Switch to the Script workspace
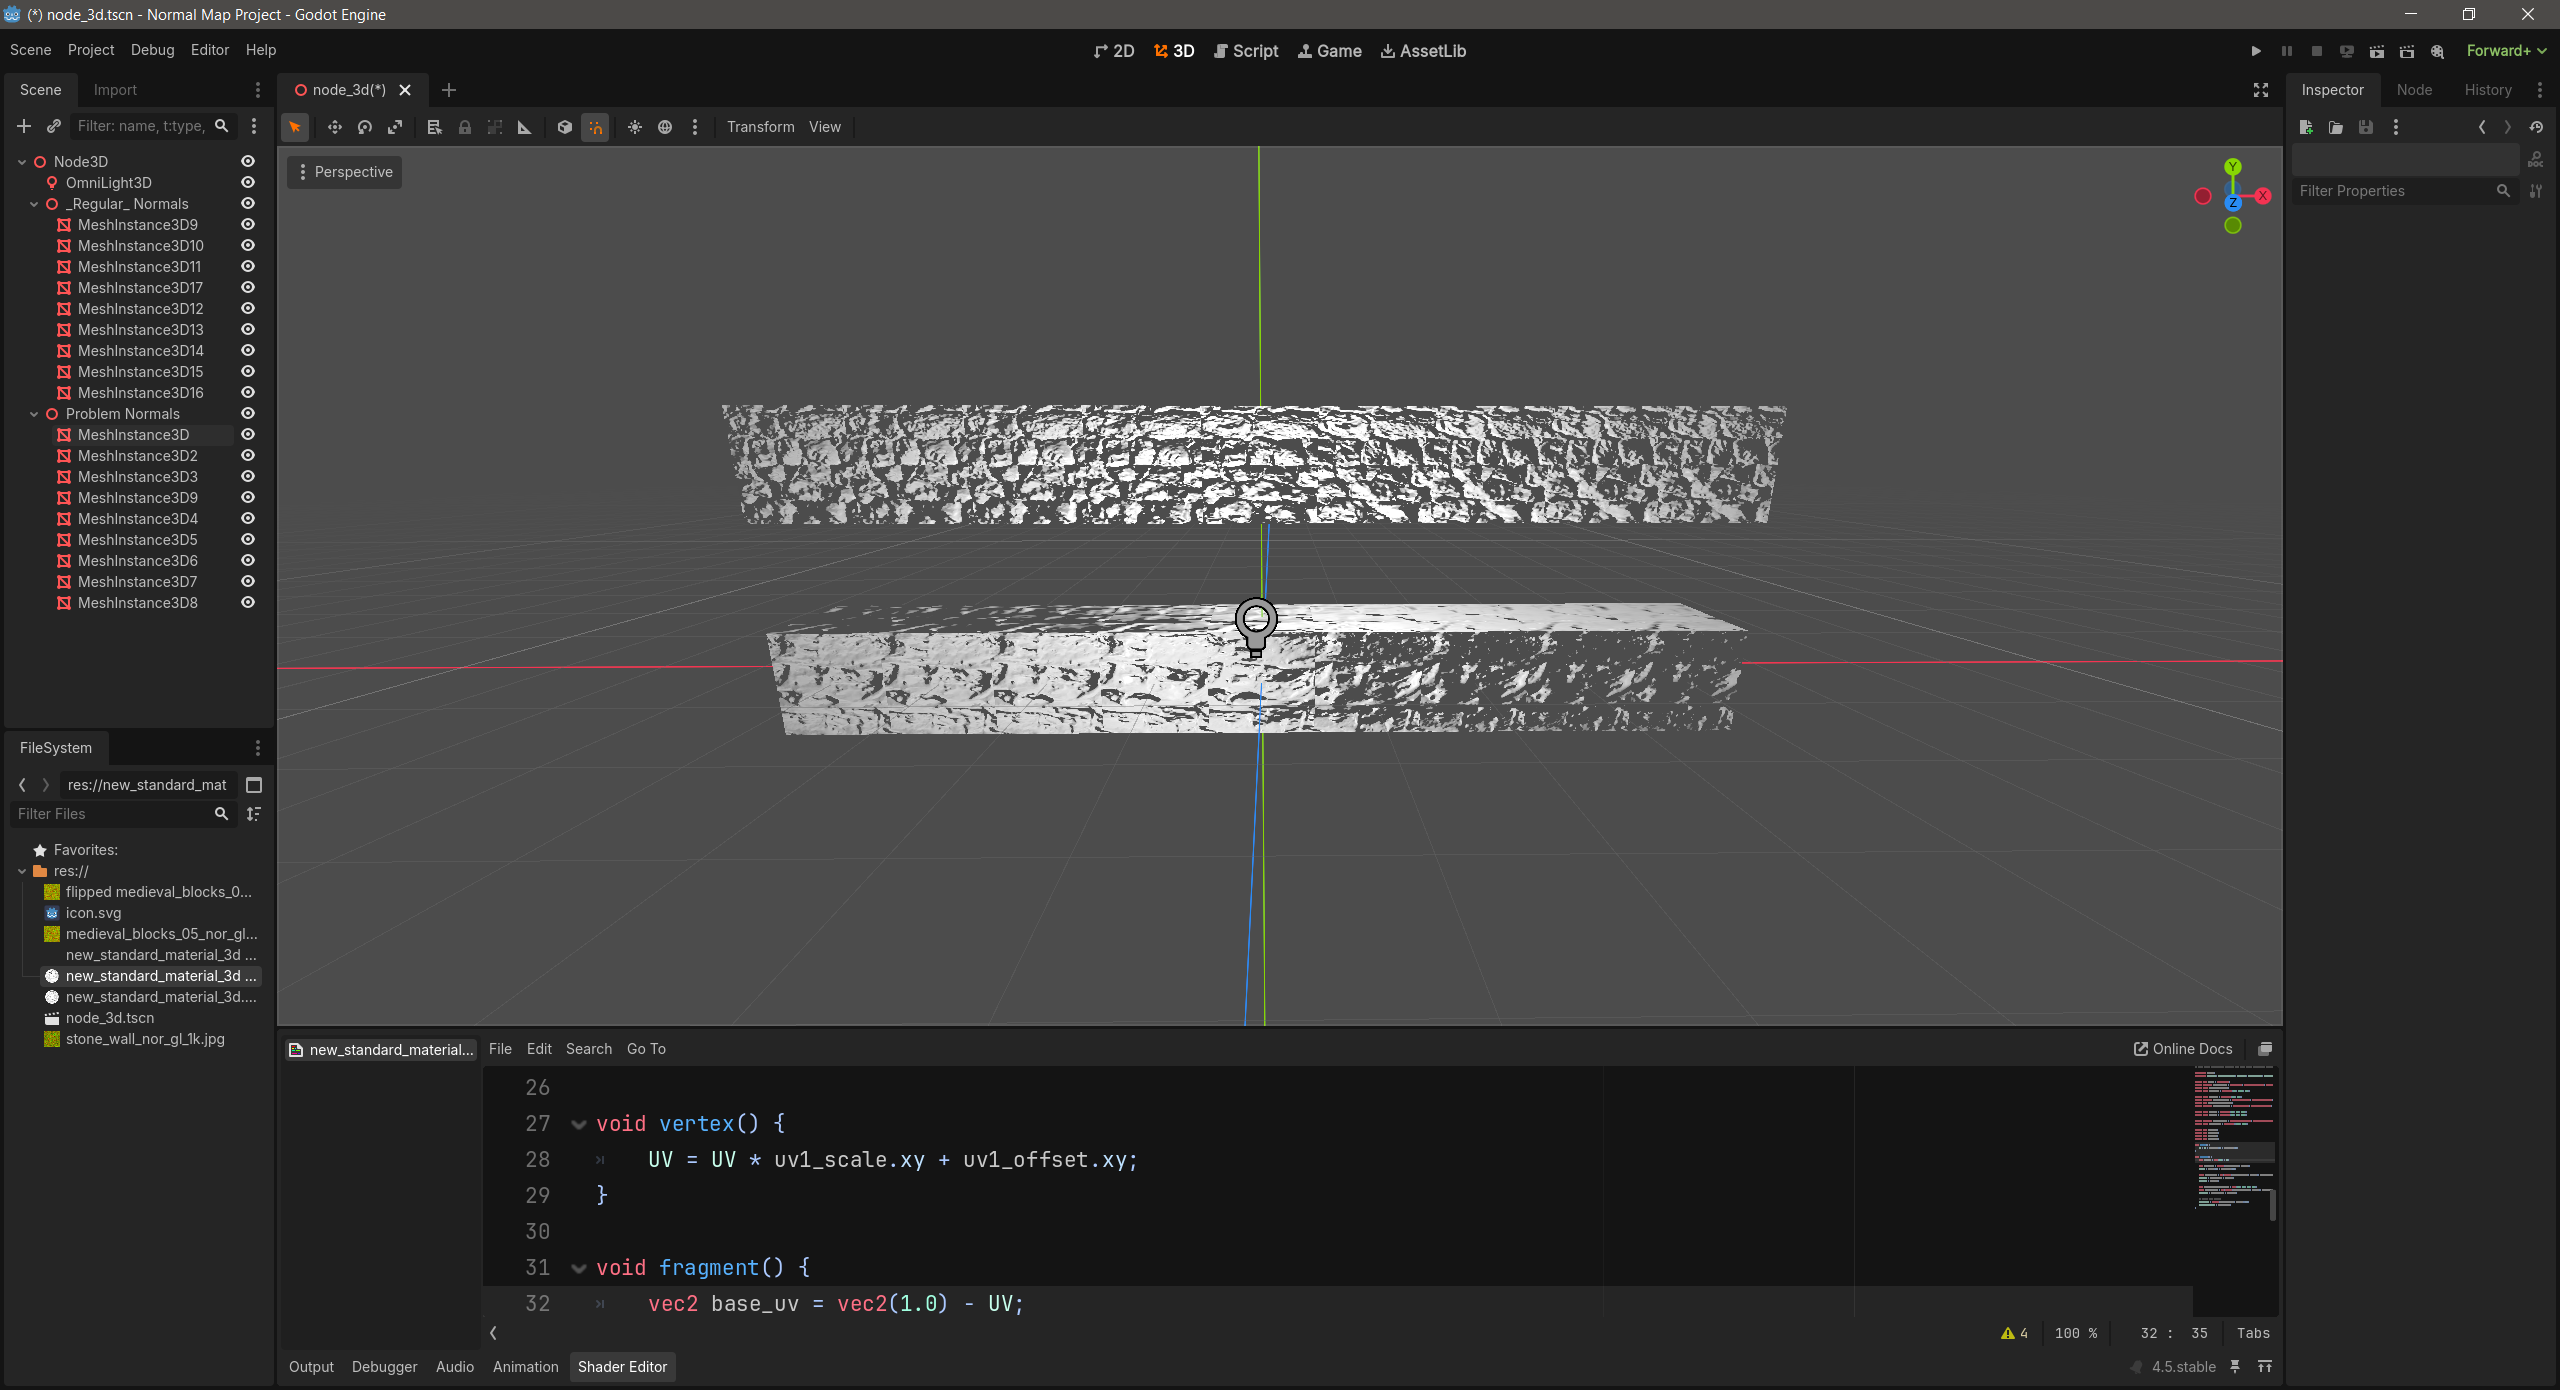The height and width of the screenshot is (1390, 2560). click(1246, 51)
